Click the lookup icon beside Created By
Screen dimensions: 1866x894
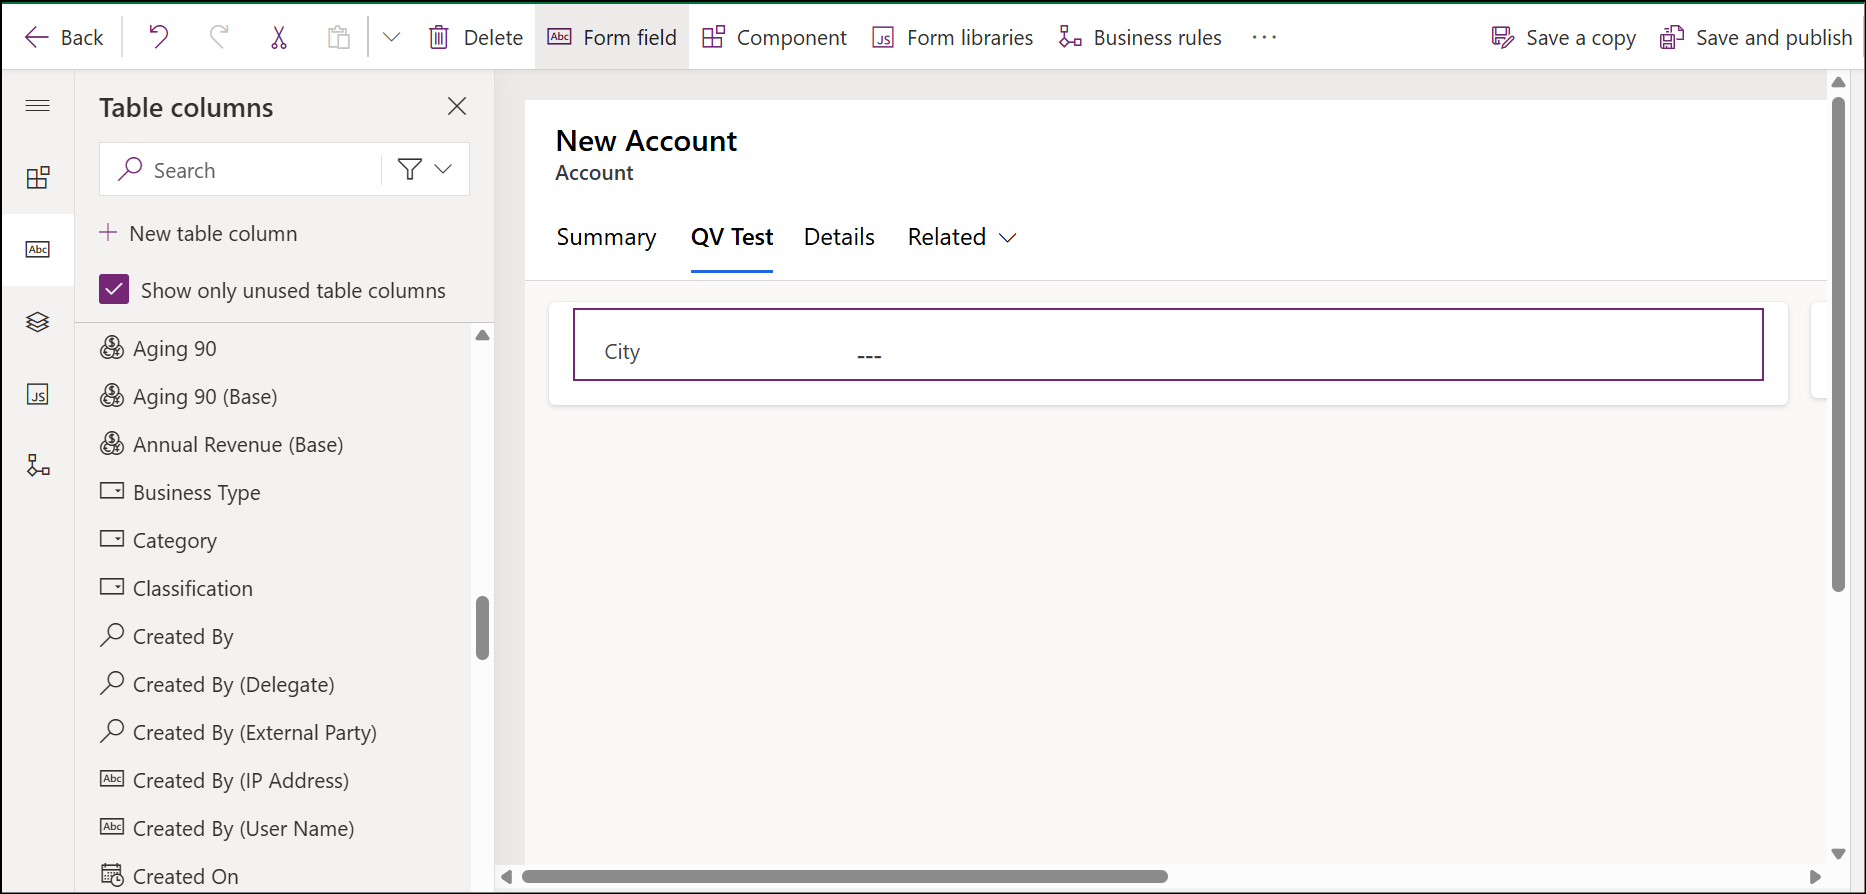112,635
